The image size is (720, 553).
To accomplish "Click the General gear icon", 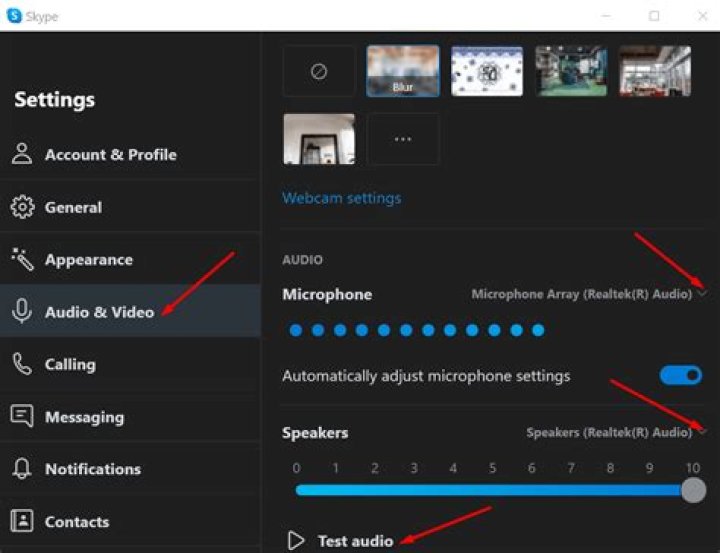I will tap(22, 207).
